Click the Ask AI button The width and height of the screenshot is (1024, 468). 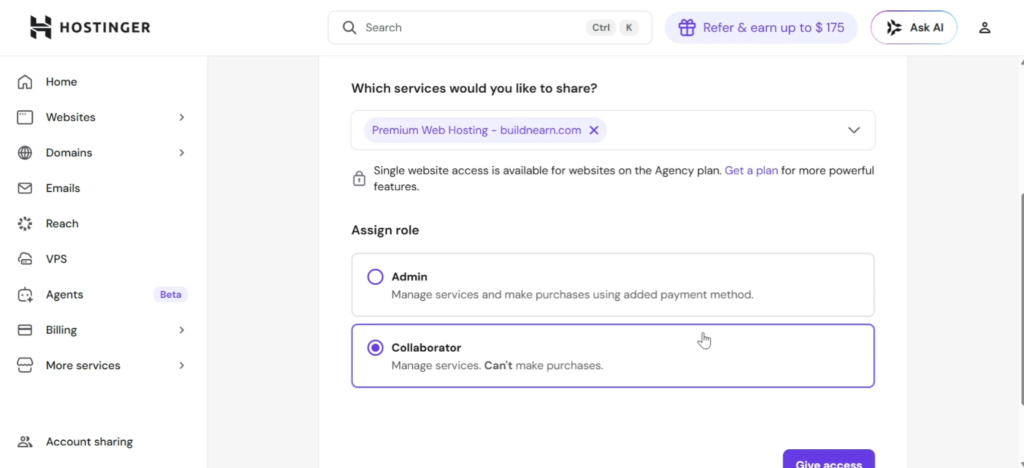pyautogui.click(x=914, y=28)
